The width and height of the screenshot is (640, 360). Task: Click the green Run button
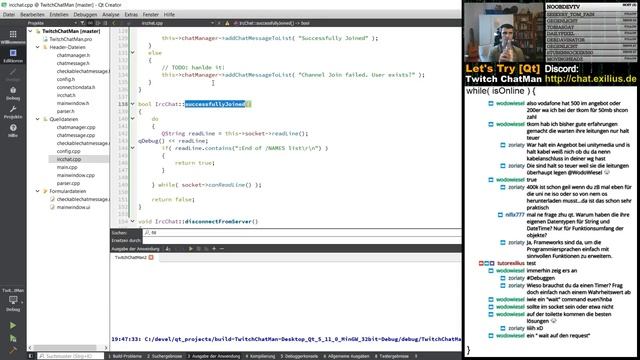(x=13, y=325)
